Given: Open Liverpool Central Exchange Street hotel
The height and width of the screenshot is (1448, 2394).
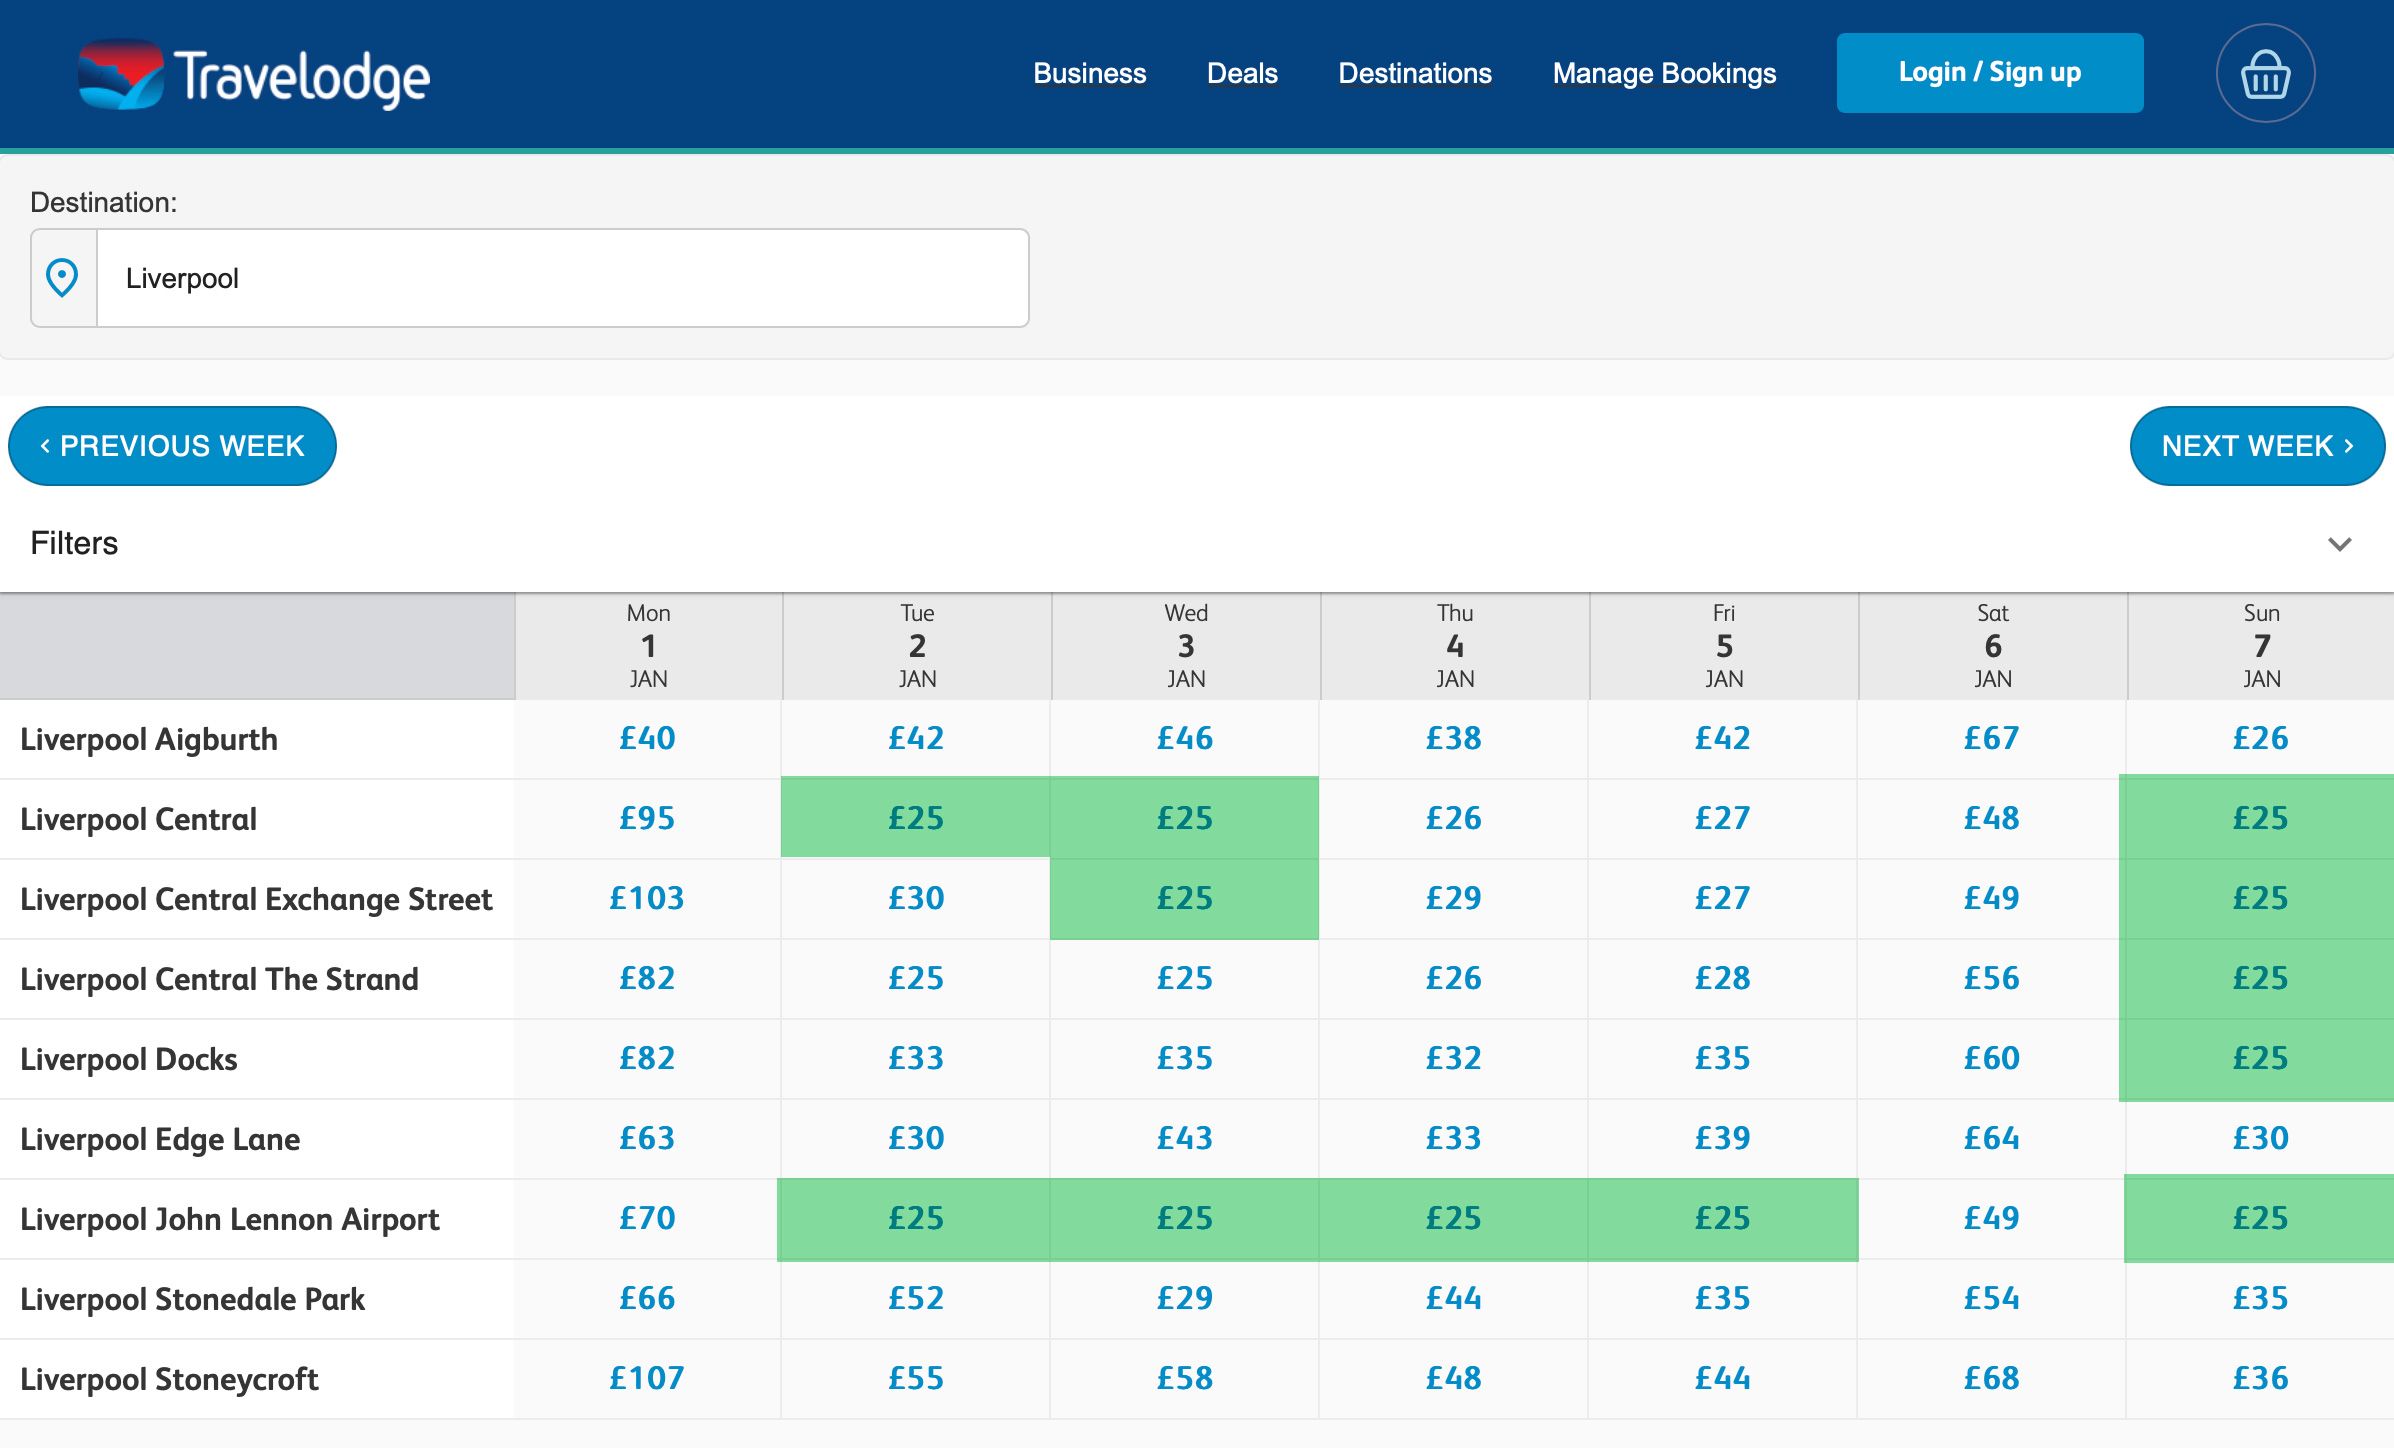Looking at the screenshot, I should click(x=256, y=899).
